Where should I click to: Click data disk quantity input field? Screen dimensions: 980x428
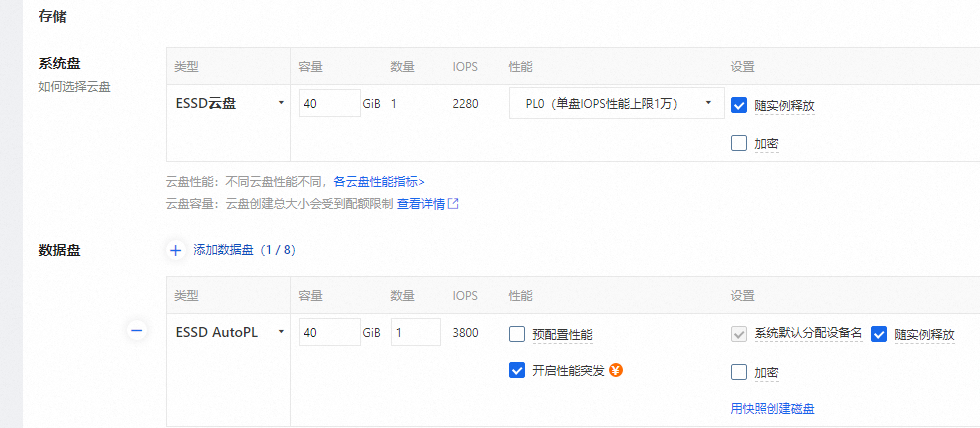pyautogui.click(x=415, y=332)
